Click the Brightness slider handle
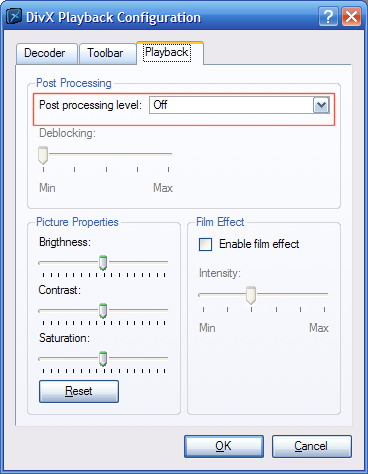368x474 pixels. pyautogui.click(x=103, y=263)
